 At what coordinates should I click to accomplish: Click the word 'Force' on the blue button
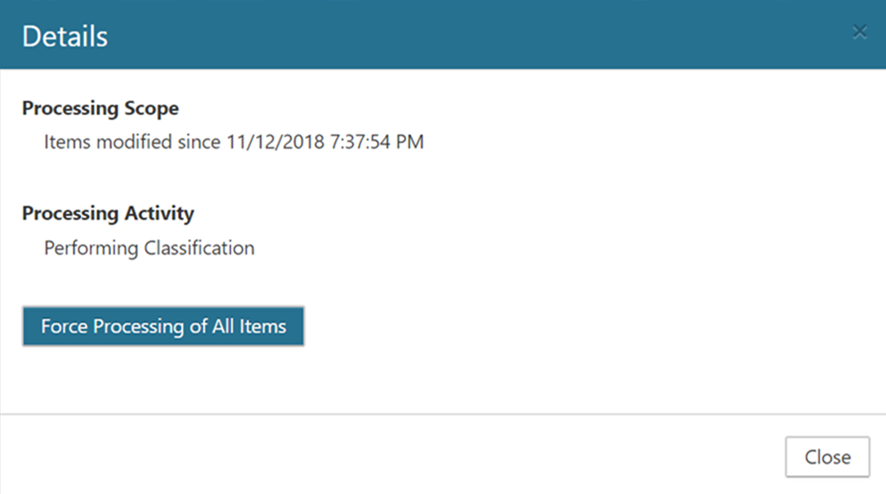[x=64, y=326]
